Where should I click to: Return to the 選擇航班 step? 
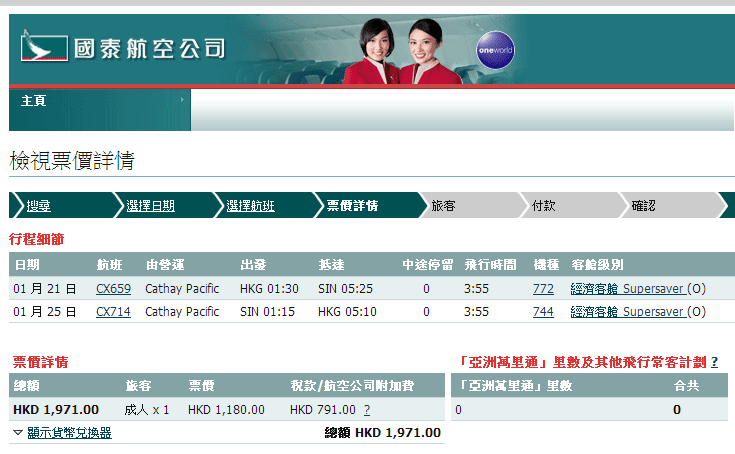[250, 206]
